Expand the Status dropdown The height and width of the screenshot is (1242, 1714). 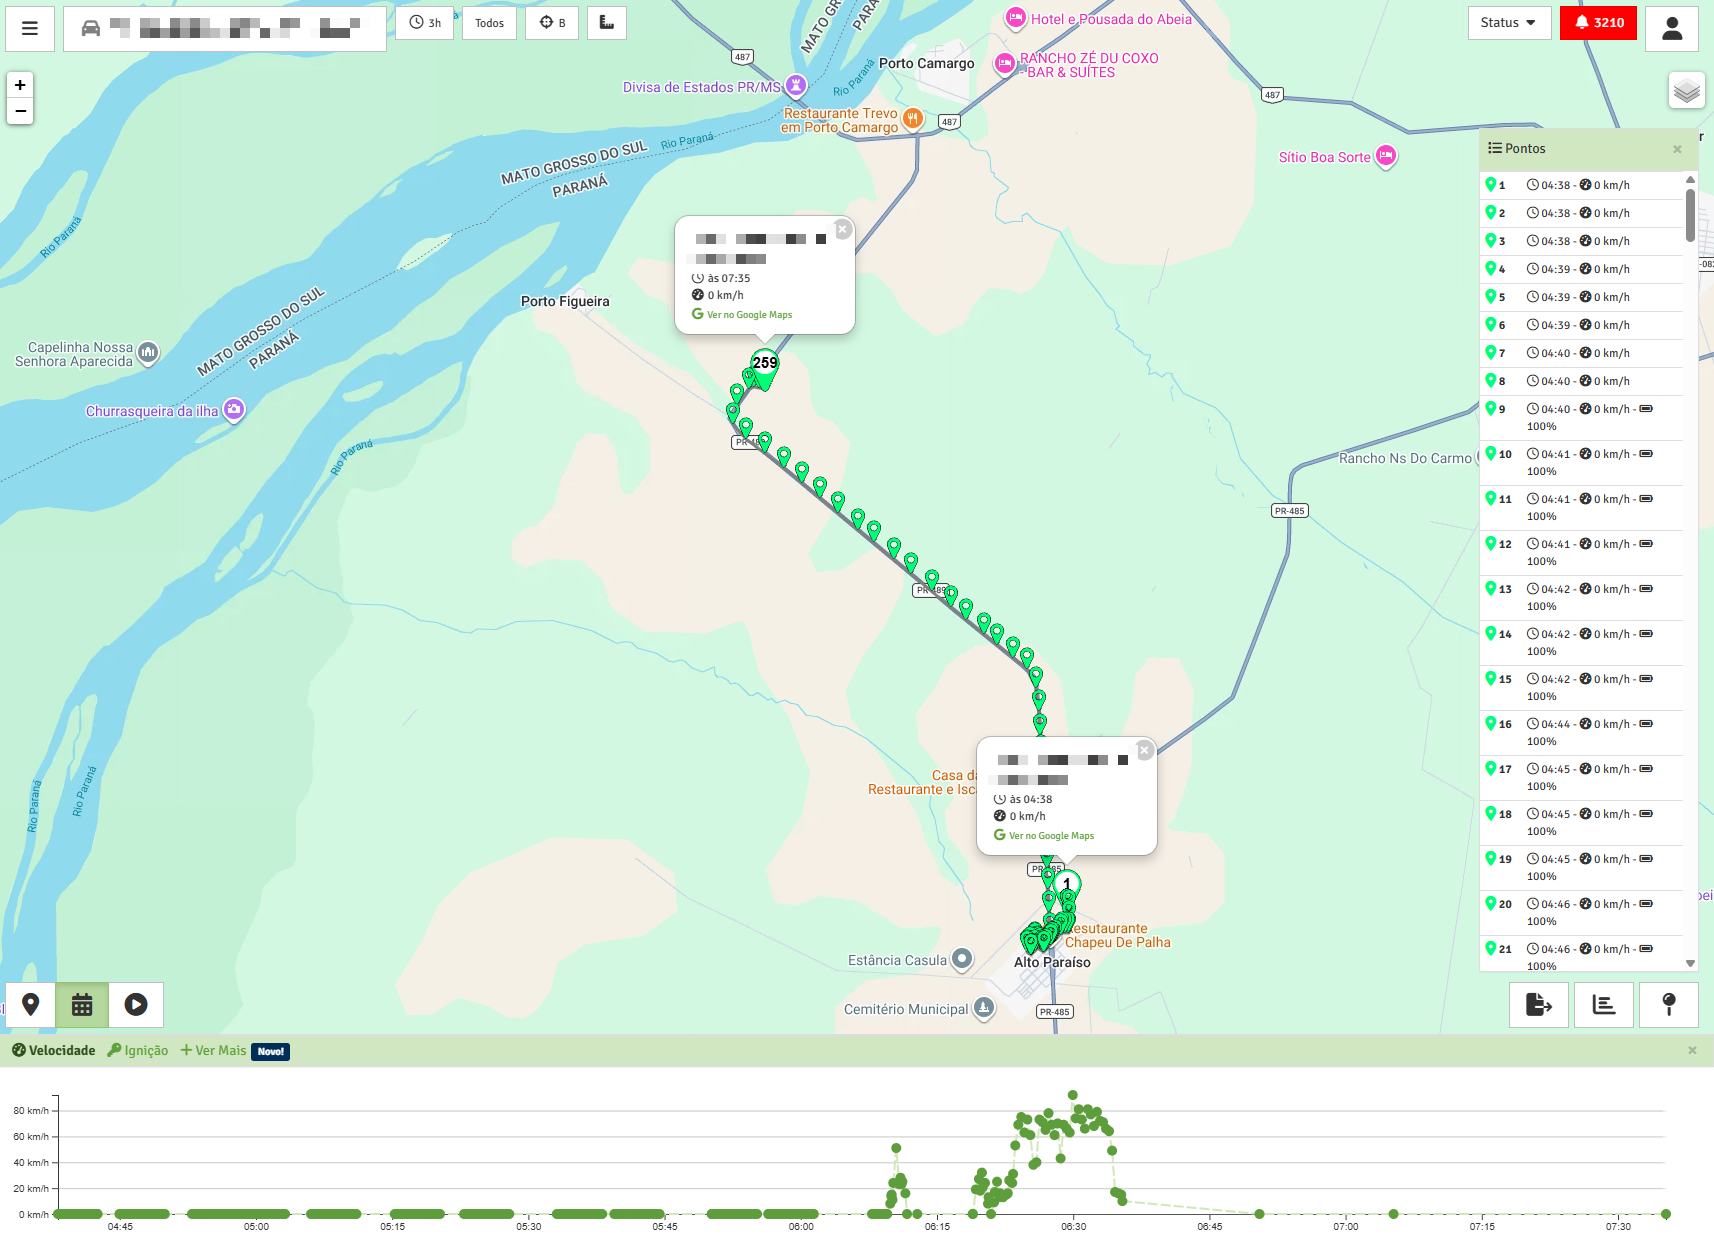tap(1509, 22)
